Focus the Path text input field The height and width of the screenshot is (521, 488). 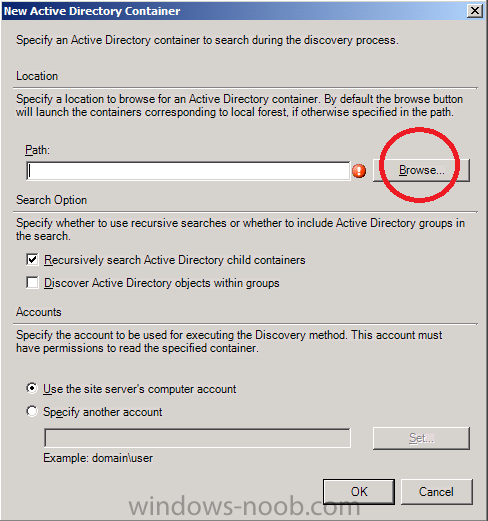[188, 171]
